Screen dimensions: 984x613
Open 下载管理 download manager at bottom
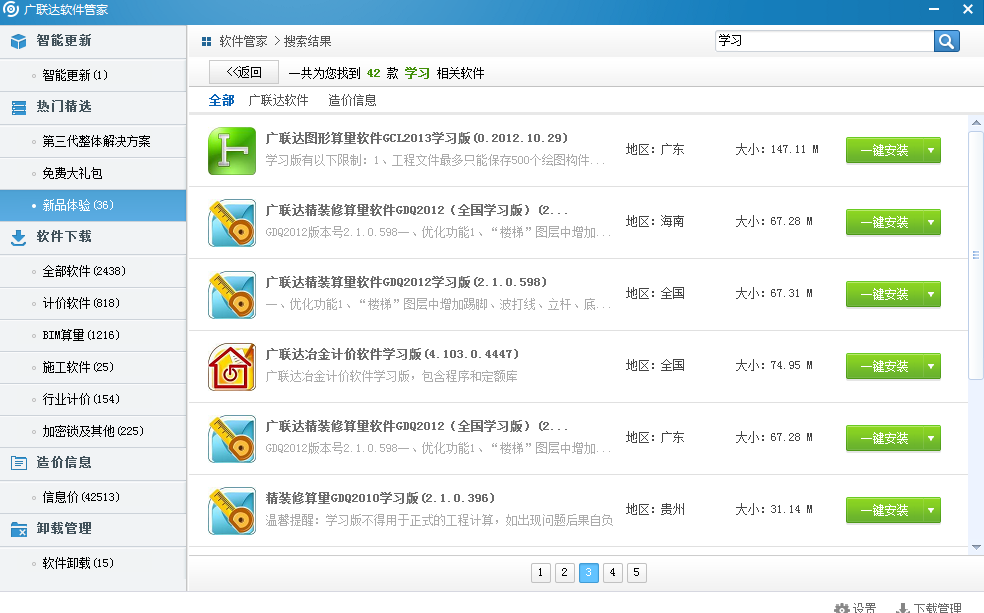[x=929, y=607]
